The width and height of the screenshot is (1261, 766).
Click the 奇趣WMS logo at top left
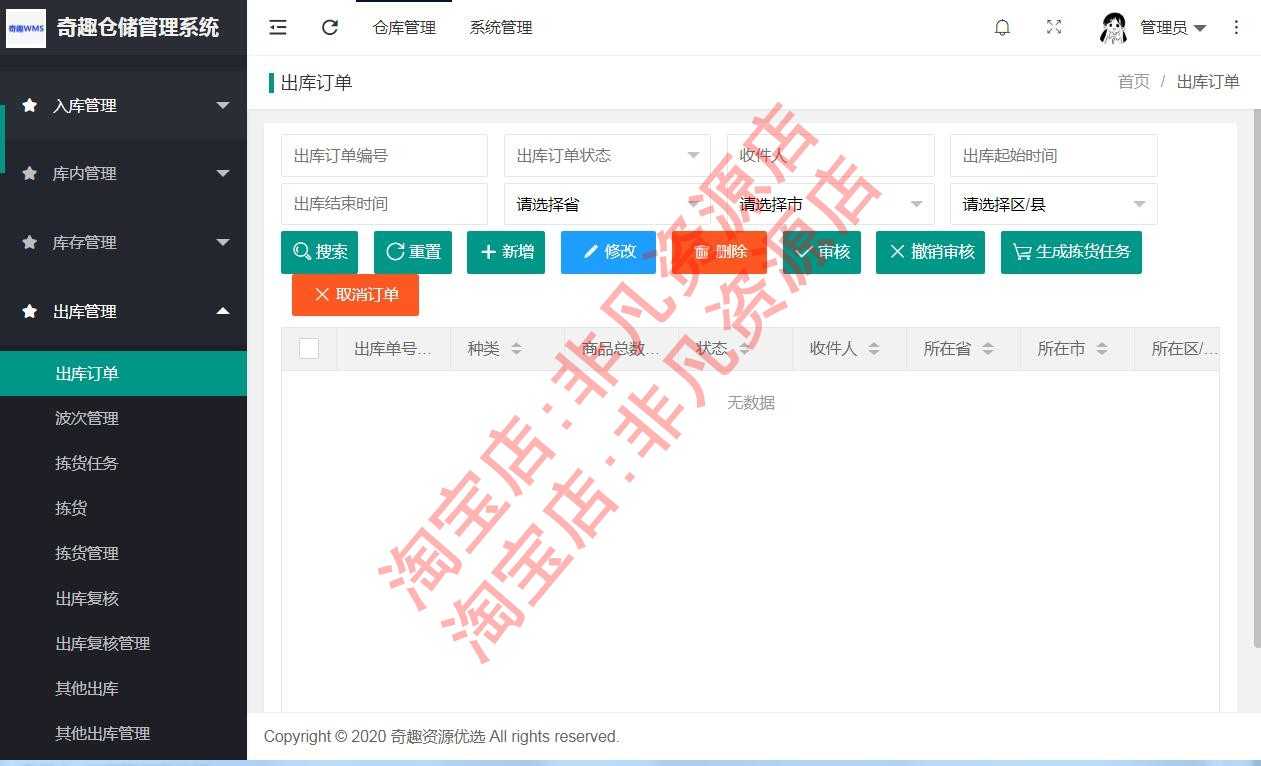26,28
